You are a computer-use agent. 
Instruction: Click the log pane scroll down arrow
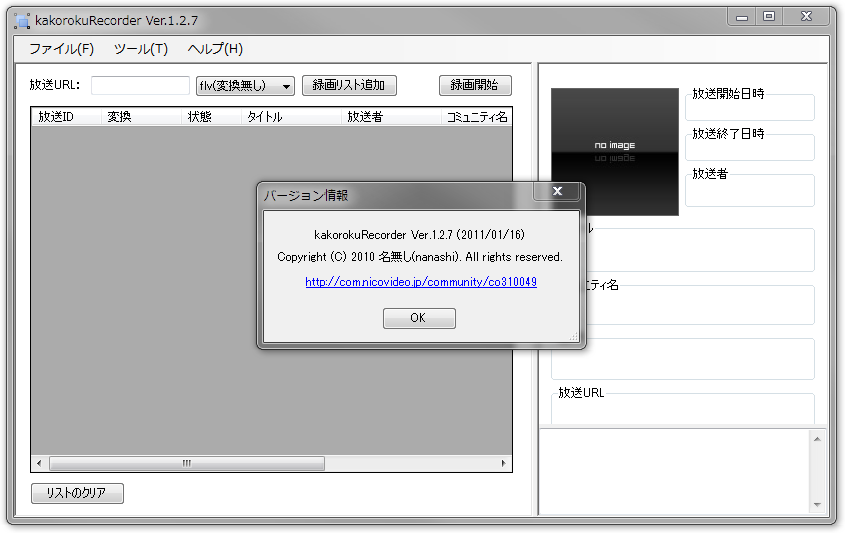(817, 504)
